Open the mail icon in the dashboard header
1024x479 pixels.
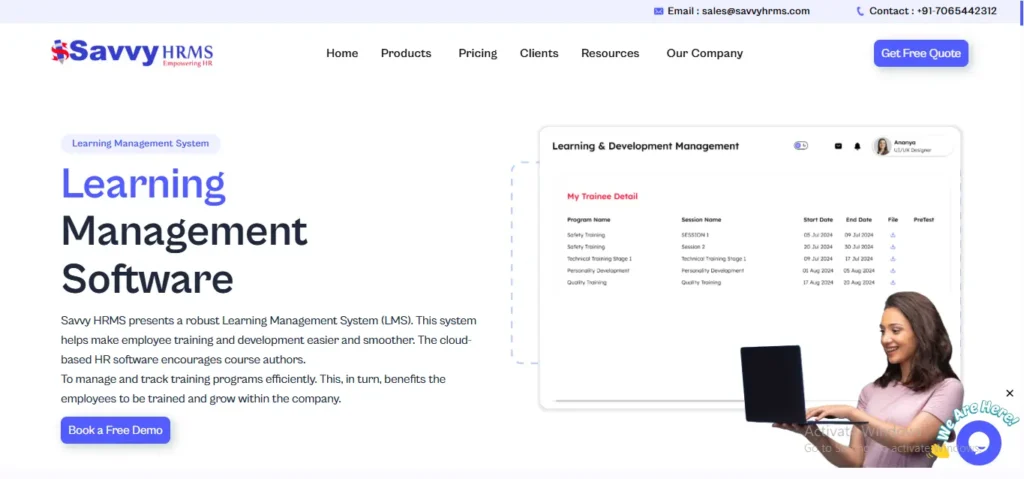pyautogui.click(x=839, y=146)
